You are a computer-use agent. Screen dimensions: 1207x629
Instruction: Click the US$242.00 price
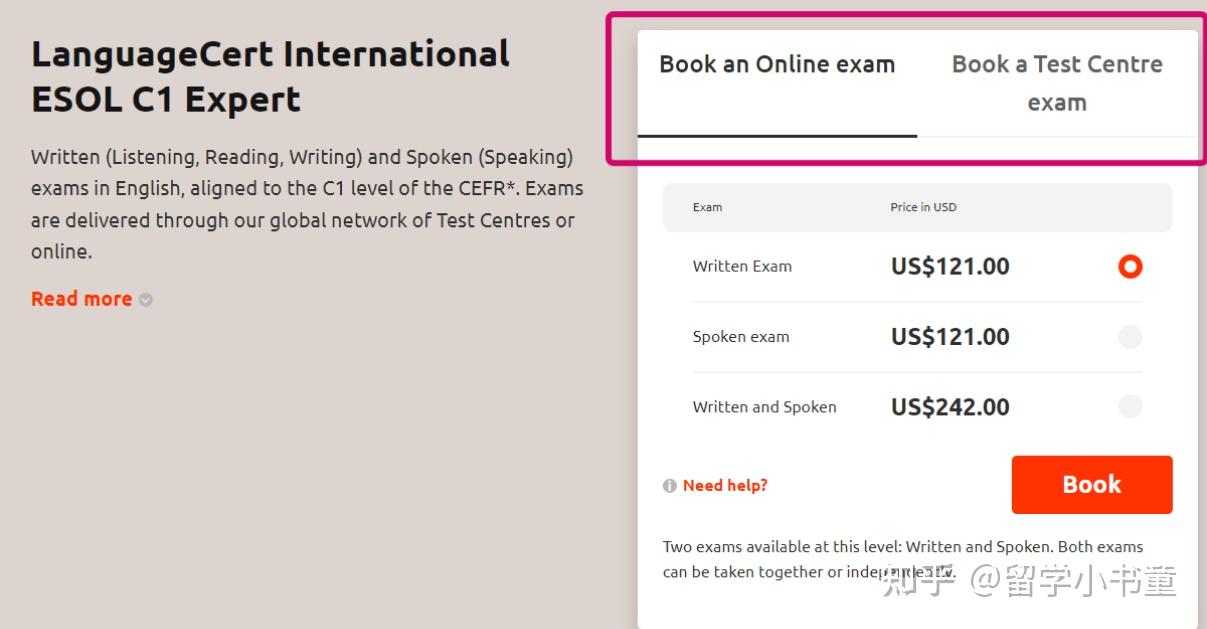tap(950, 407)
